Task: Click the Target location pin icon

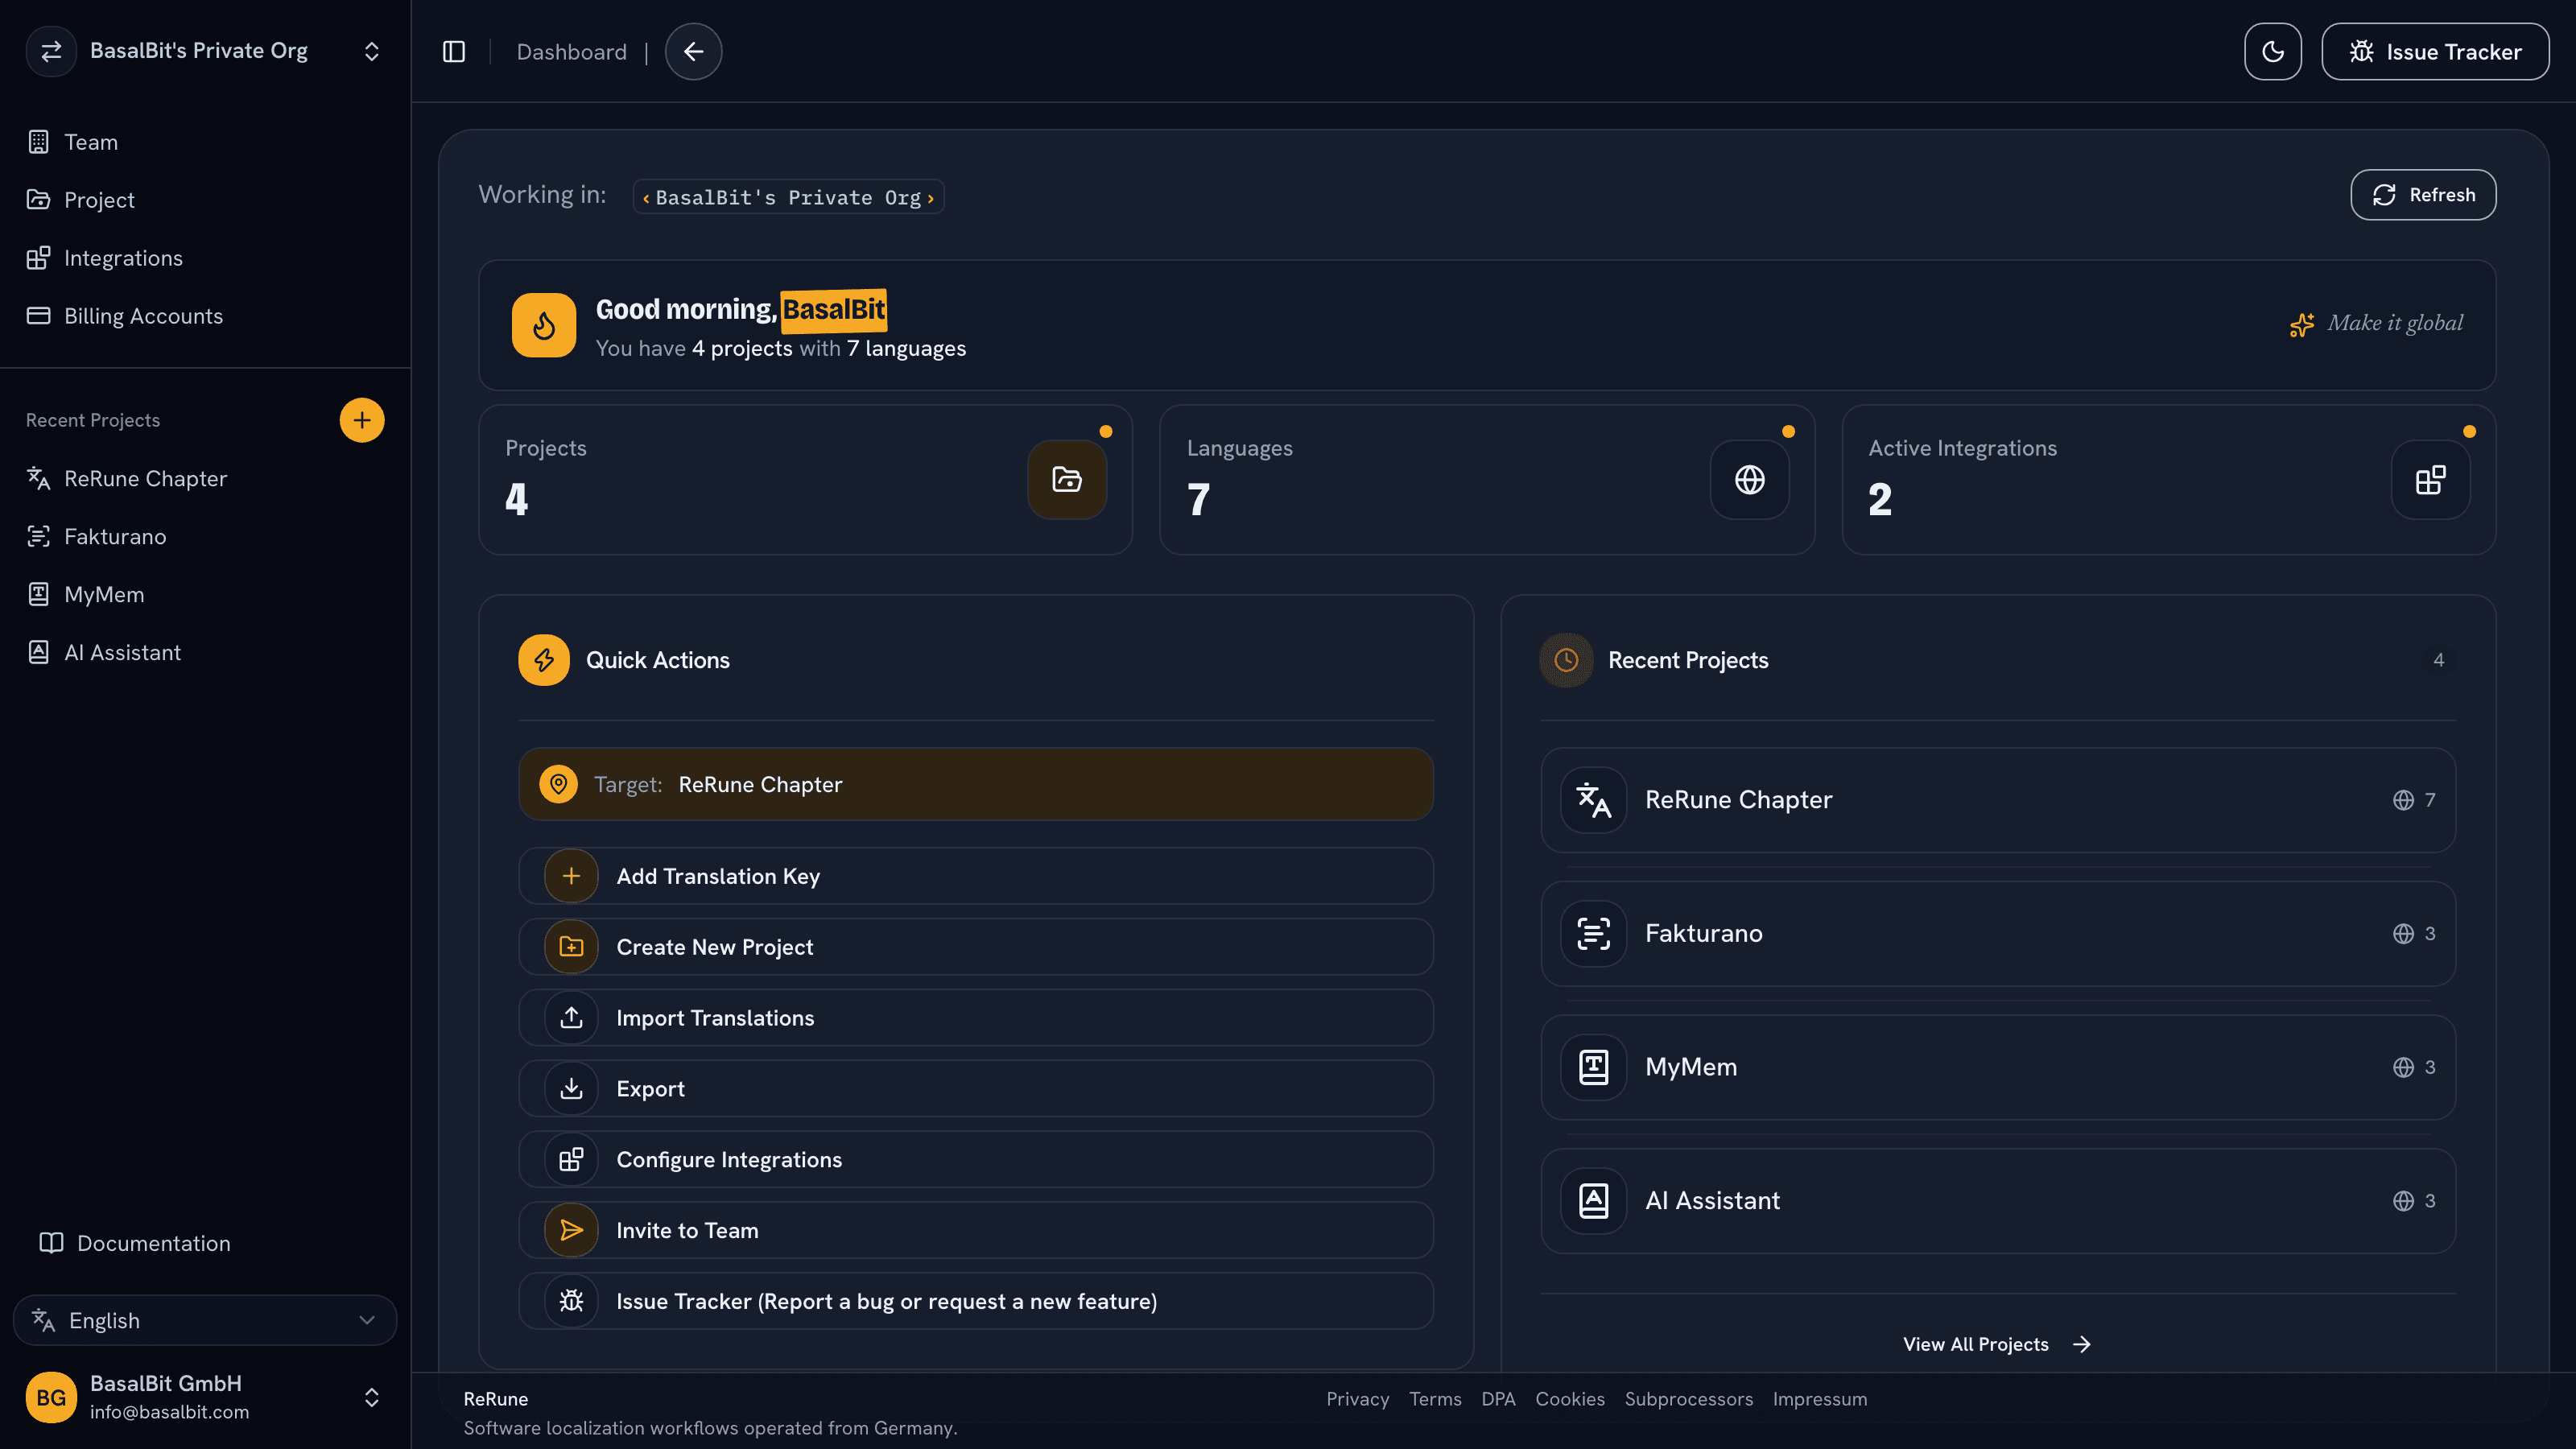Action: click(558, 785)
